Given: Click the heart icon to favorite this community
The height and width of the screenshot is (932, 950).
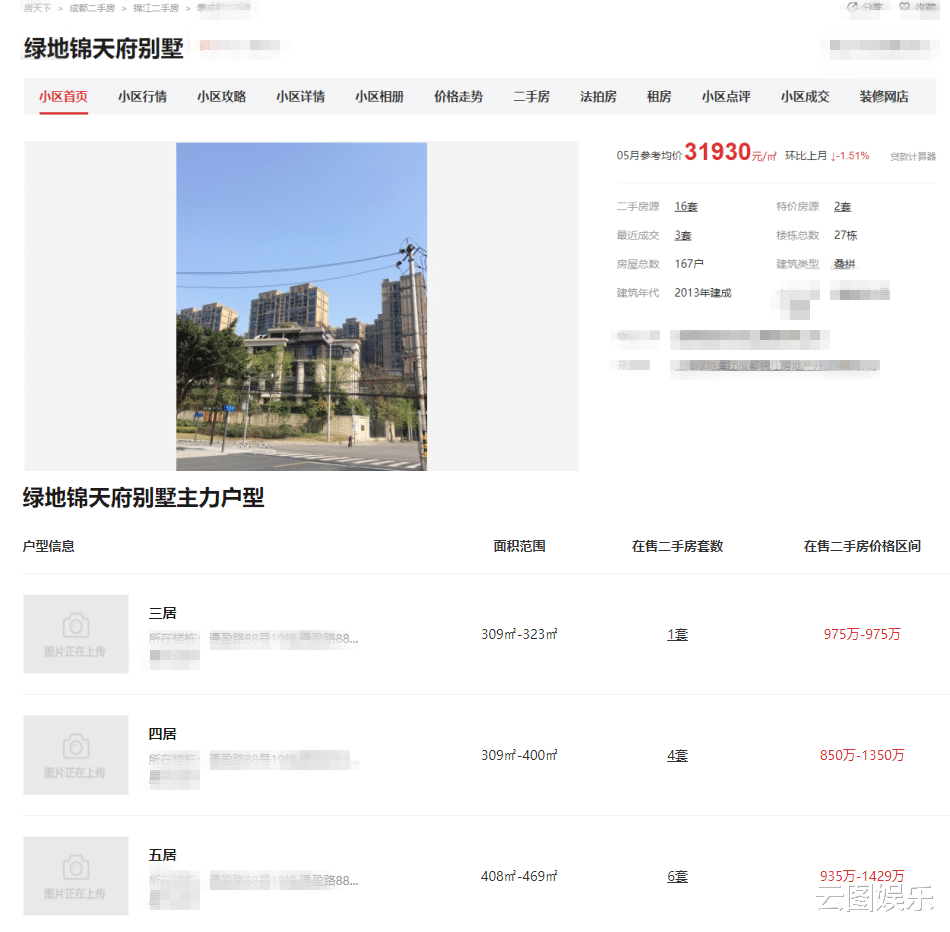Looking at the screenshot, I should (903, 7).
